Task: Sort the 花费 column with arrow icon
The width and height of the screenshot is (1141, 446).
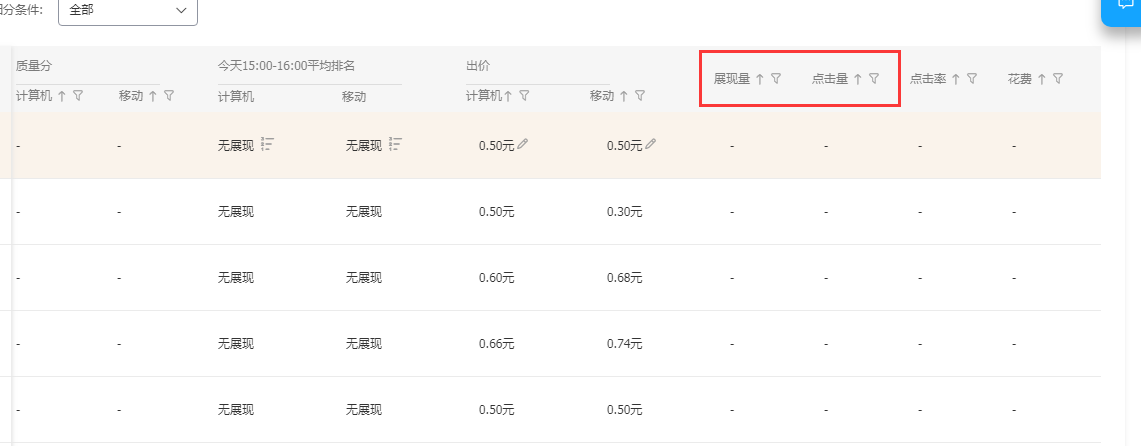Action: click(1042, 79)
